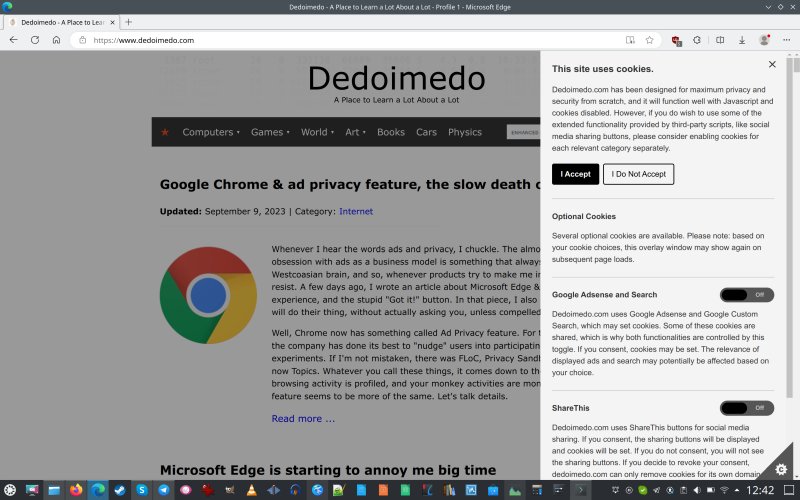Select the Dedoimedo browser tab

(x=61, y=22)
